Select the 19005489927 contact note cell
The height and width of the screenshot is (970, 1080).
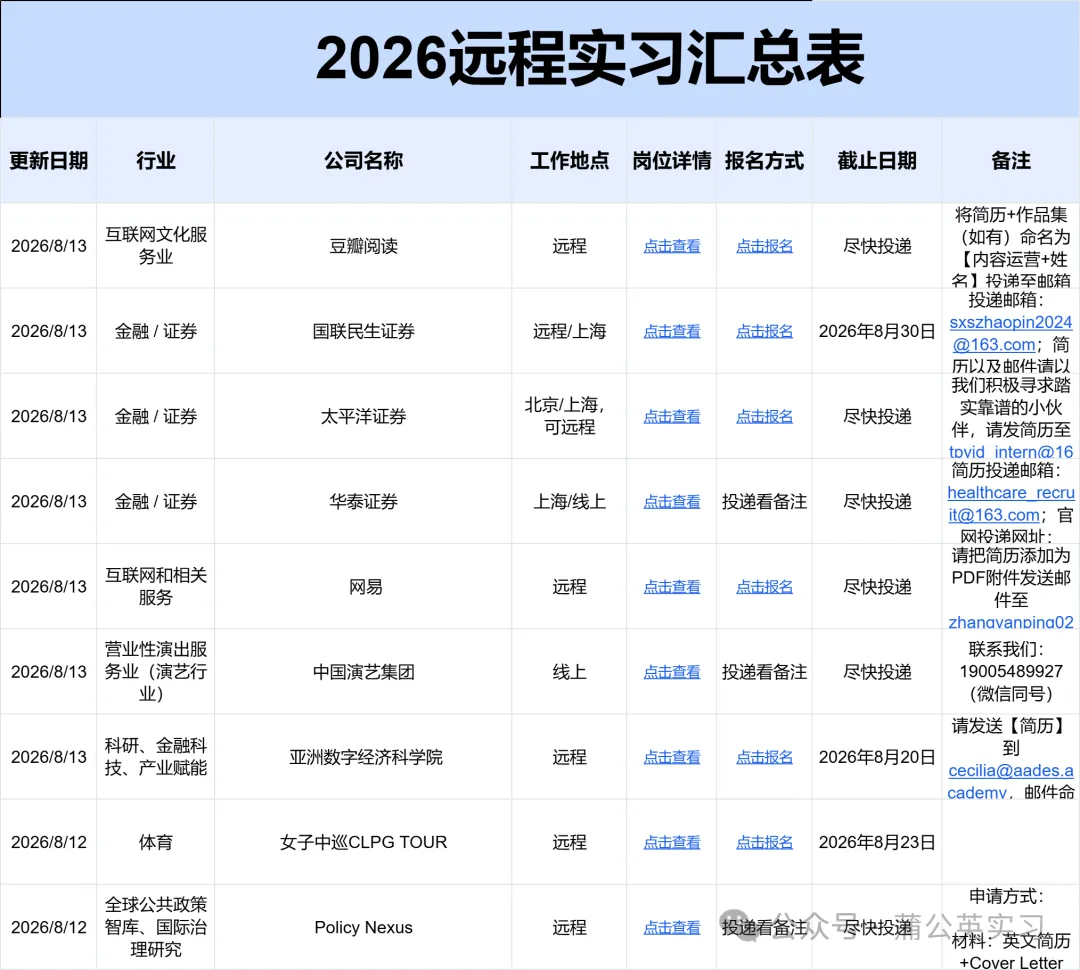[1010, 672]
